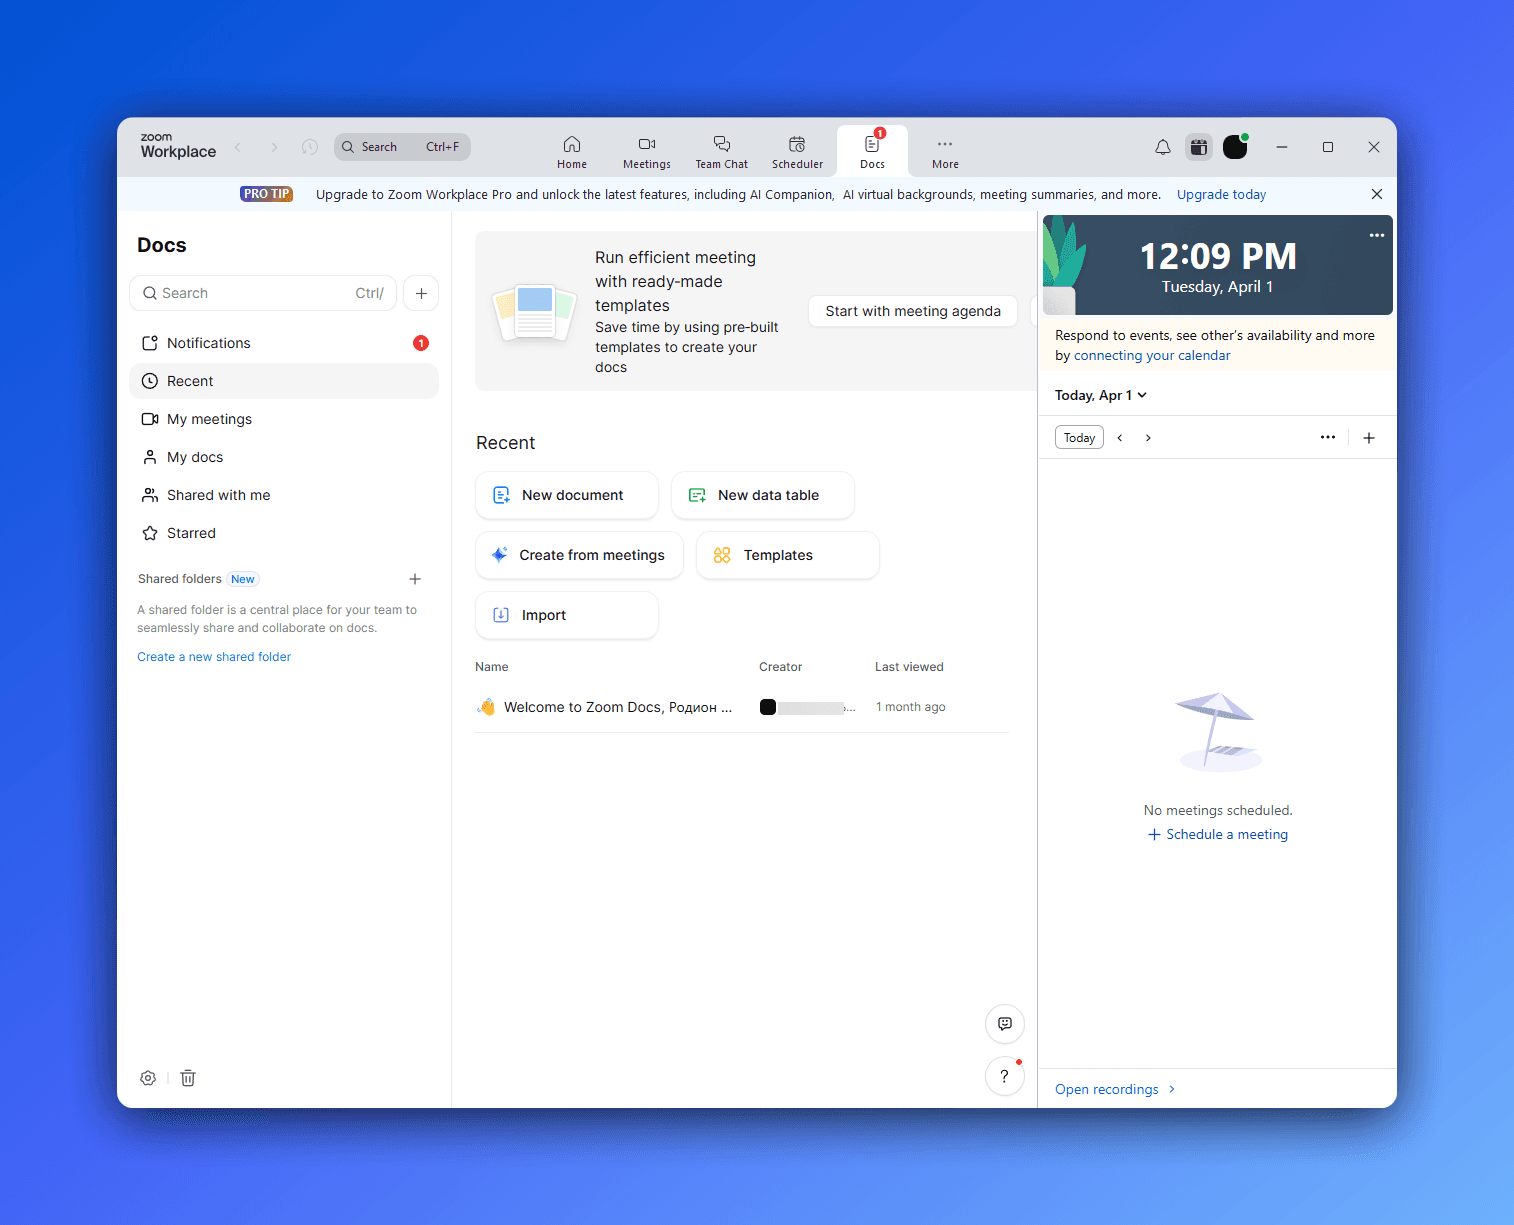Click the navigate back arrow

(x=238, y=147)
